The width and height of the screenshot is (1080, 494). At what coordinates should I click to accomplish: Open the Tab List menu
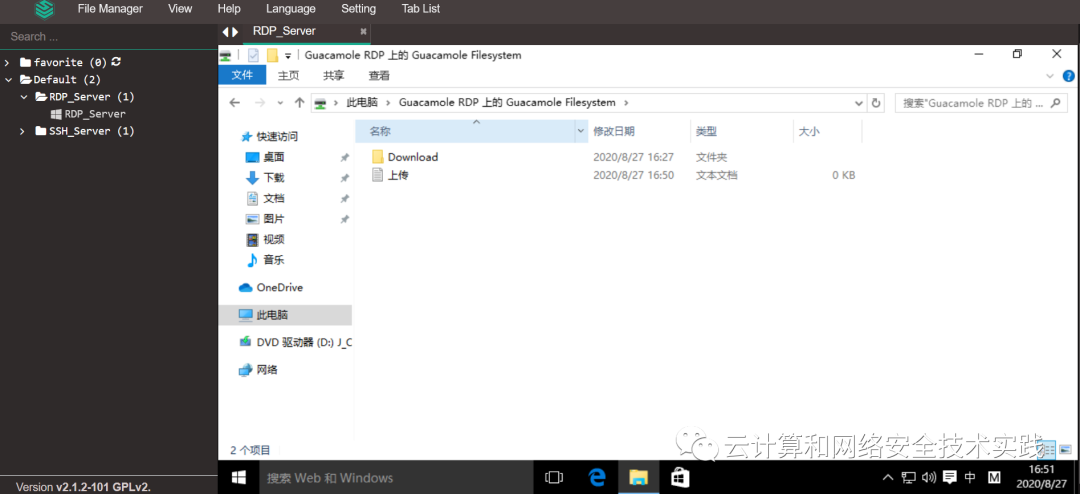(421, 9)
